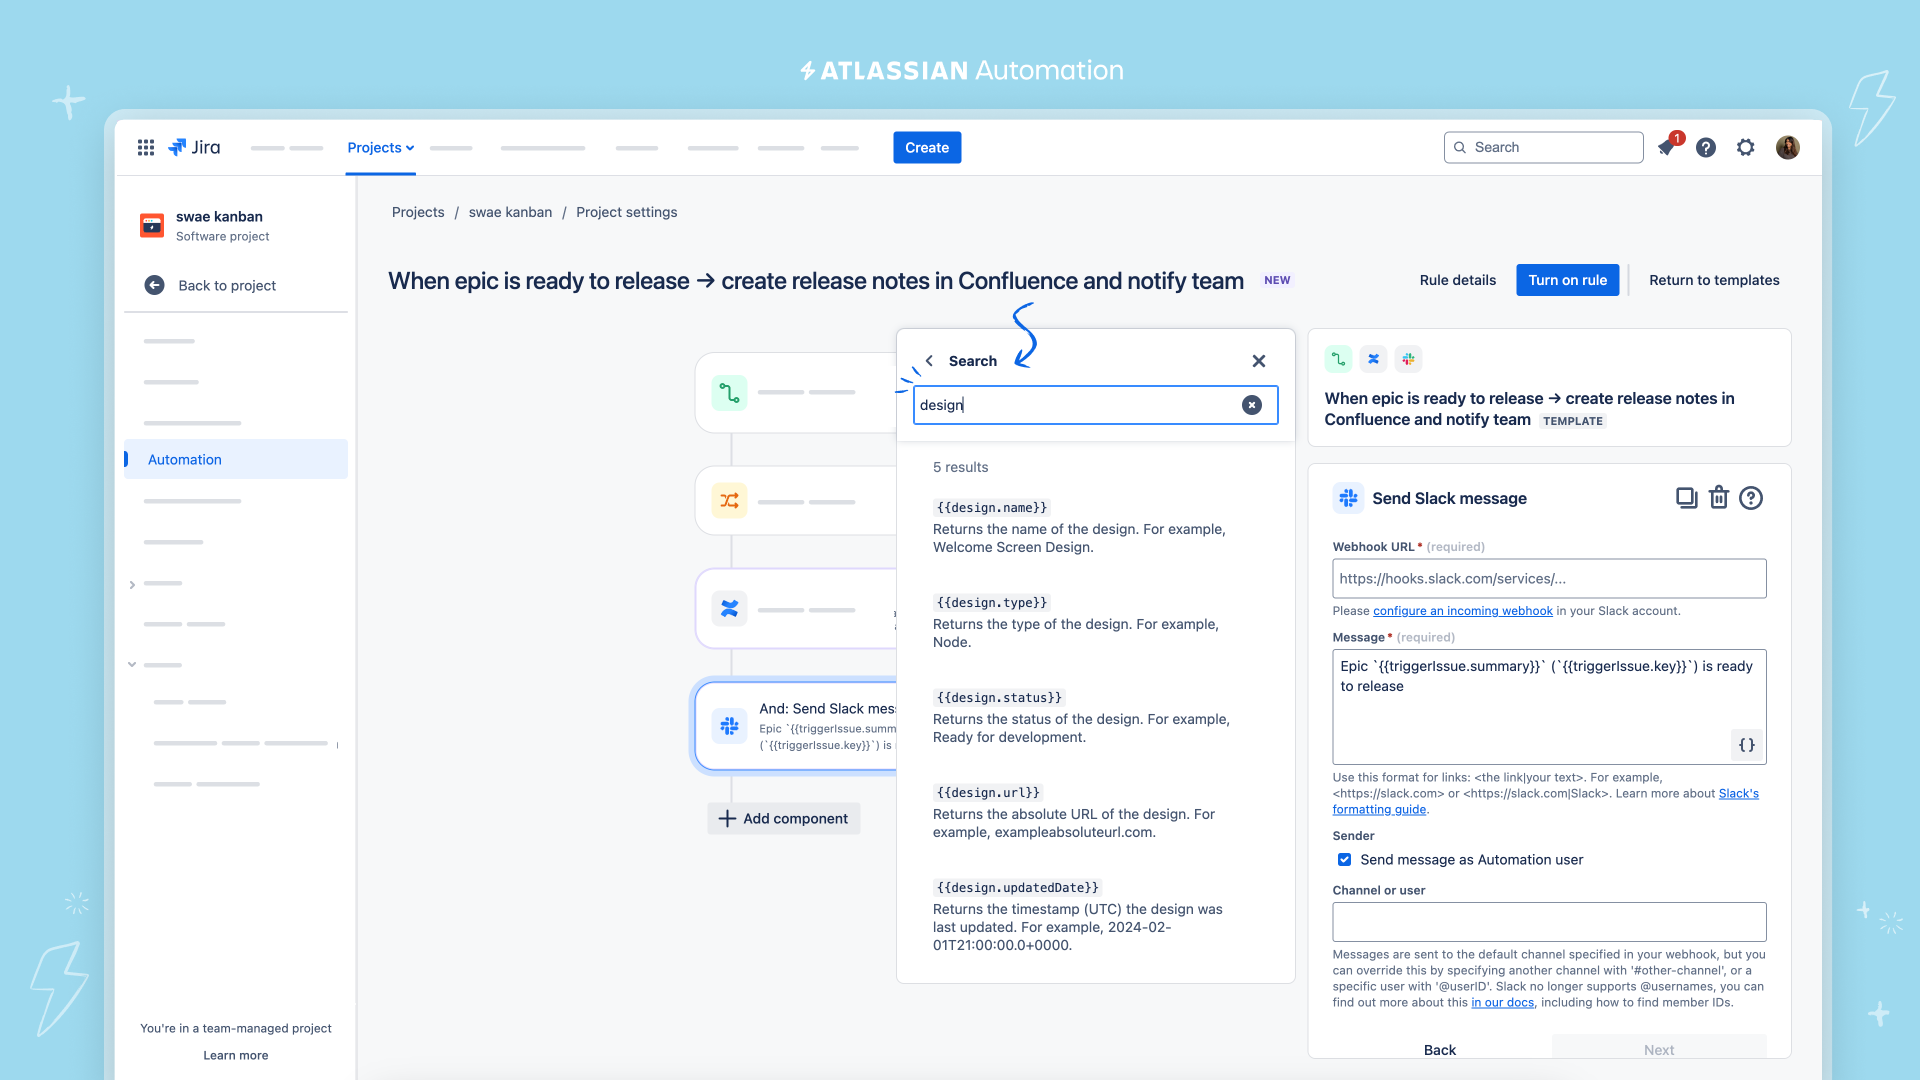1920x1080 pixels.
Task: Duplicate the Send Slack message component
Action: click(1687, 497)
